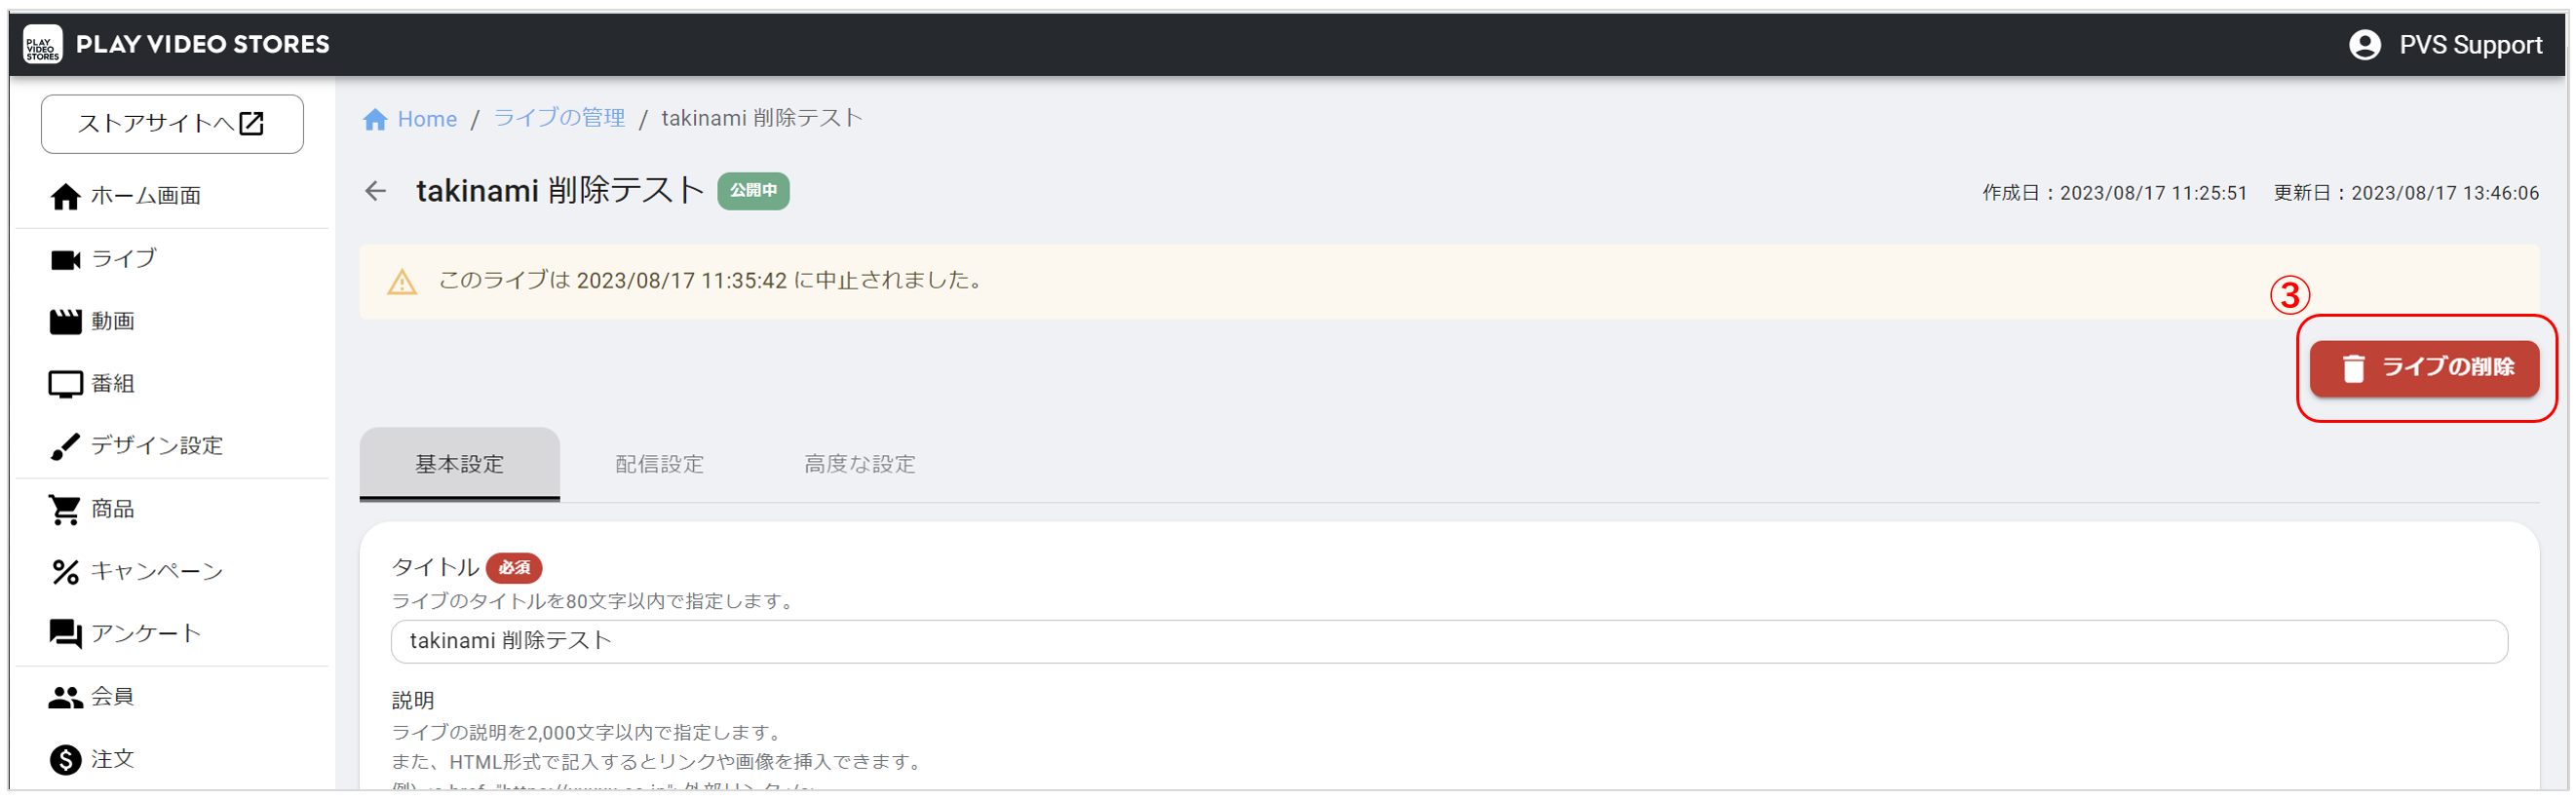The height and width of the screenshot is (799, 2576).
Task: Open the アンケート chat bubble icon
Action: tap(65, 634)
